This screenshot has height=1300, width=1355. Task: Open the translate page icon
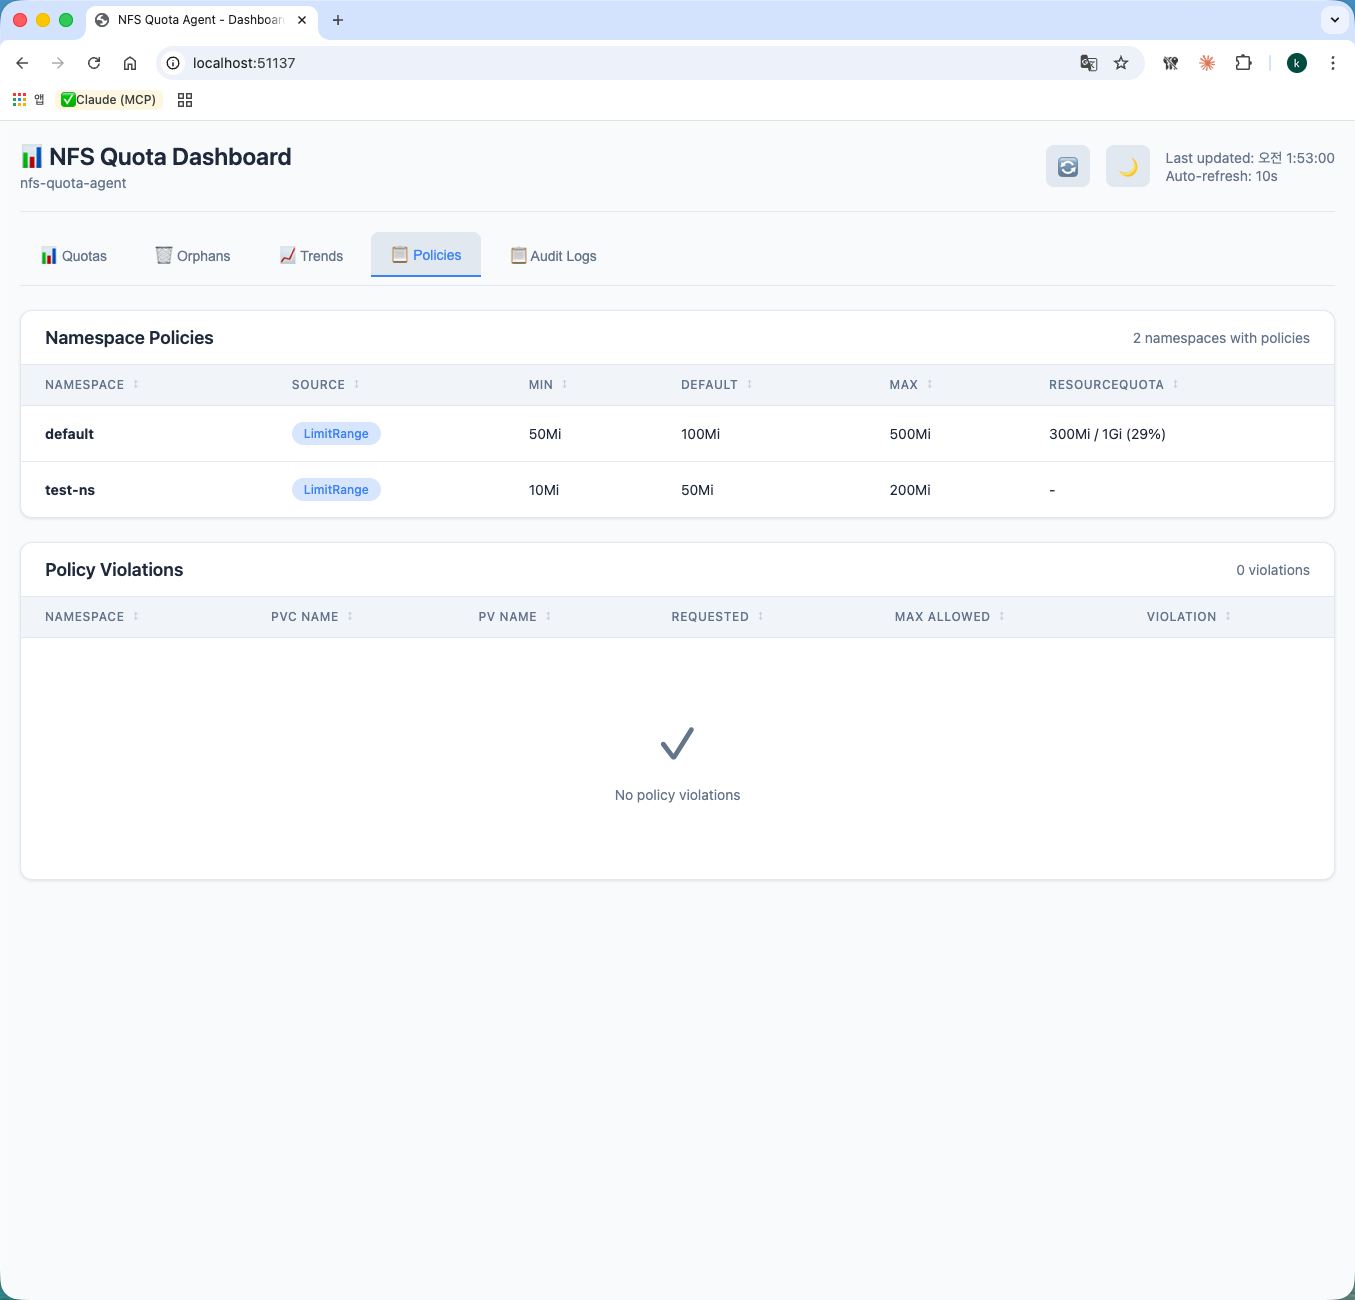pyautogui.click(x=1089, y=63)
